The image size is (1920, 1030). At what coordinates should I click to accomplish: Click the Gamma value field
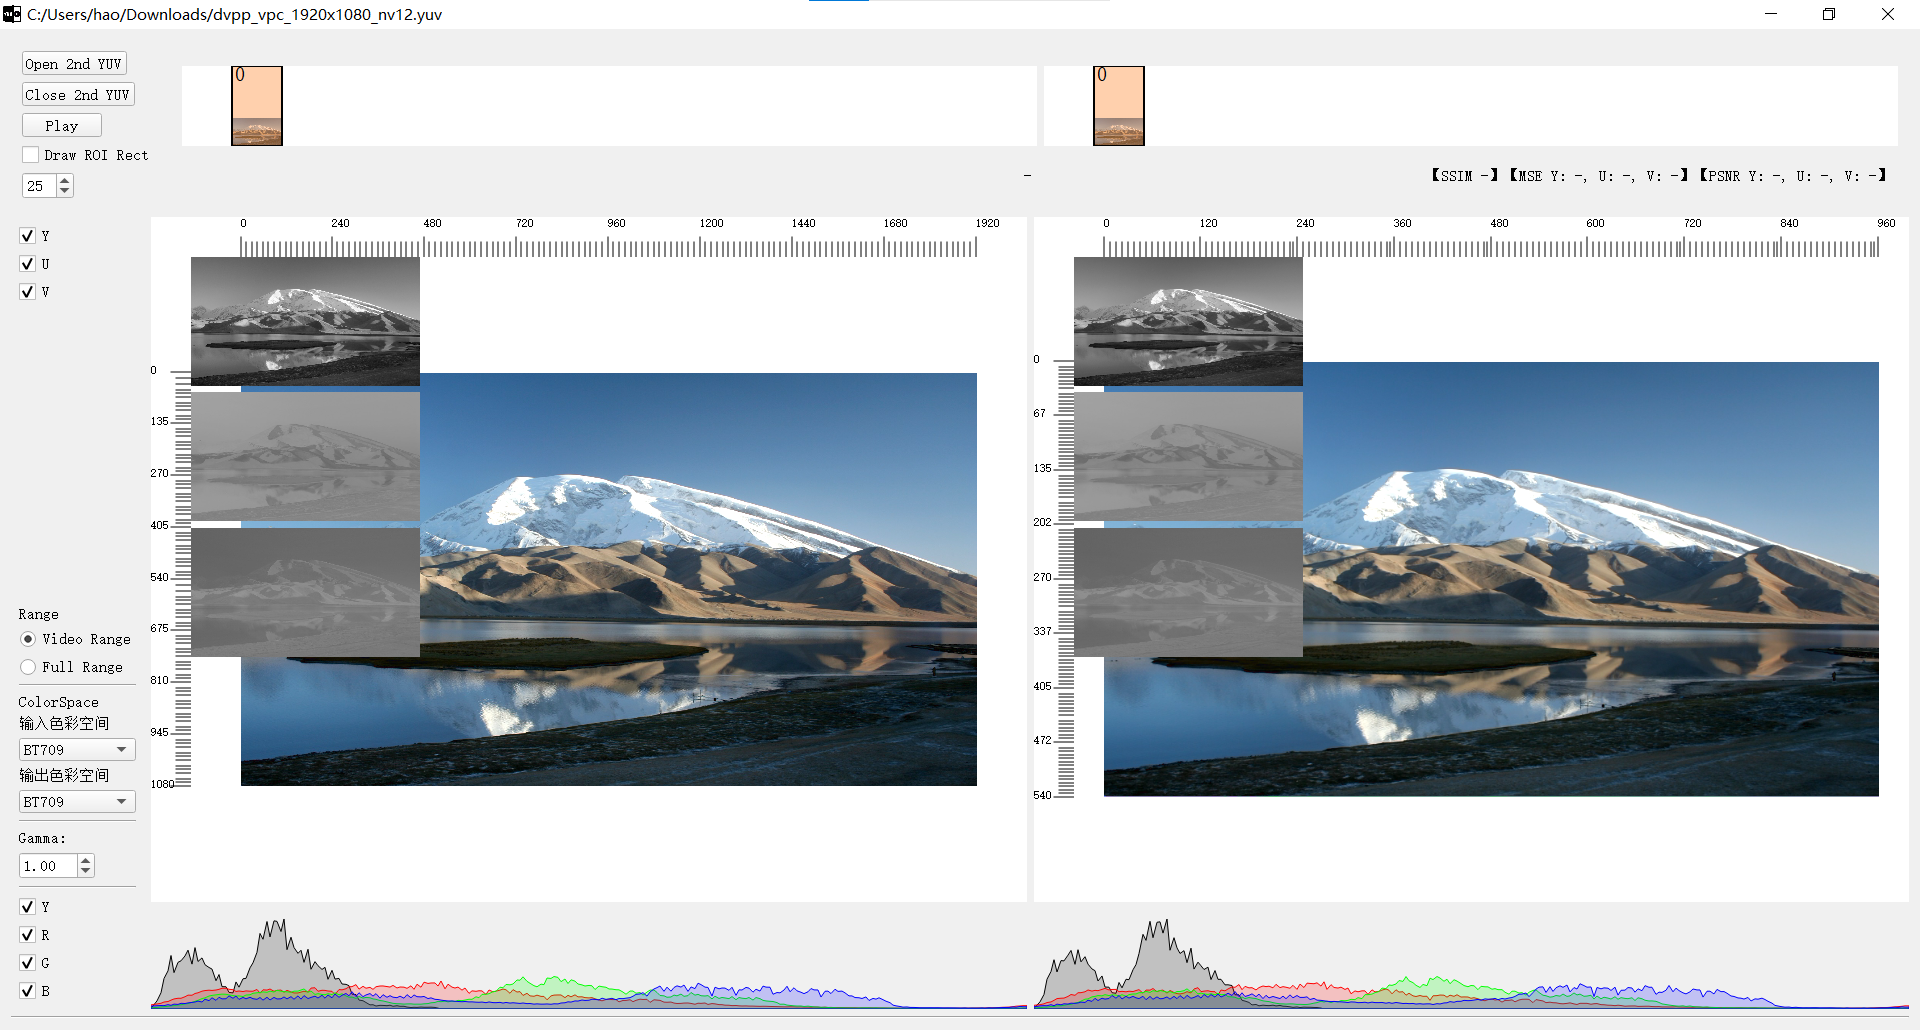click(48, 866)
